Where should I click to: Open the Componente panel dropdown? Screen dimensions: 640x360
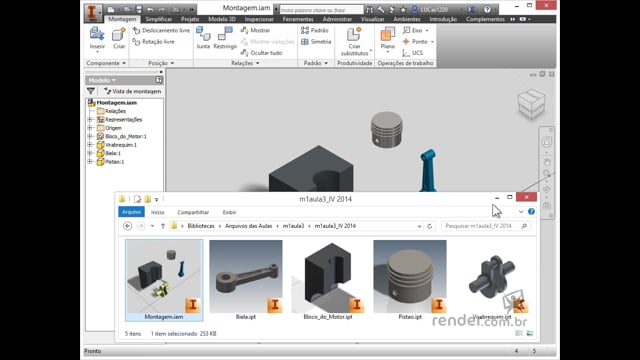(106, 63)
